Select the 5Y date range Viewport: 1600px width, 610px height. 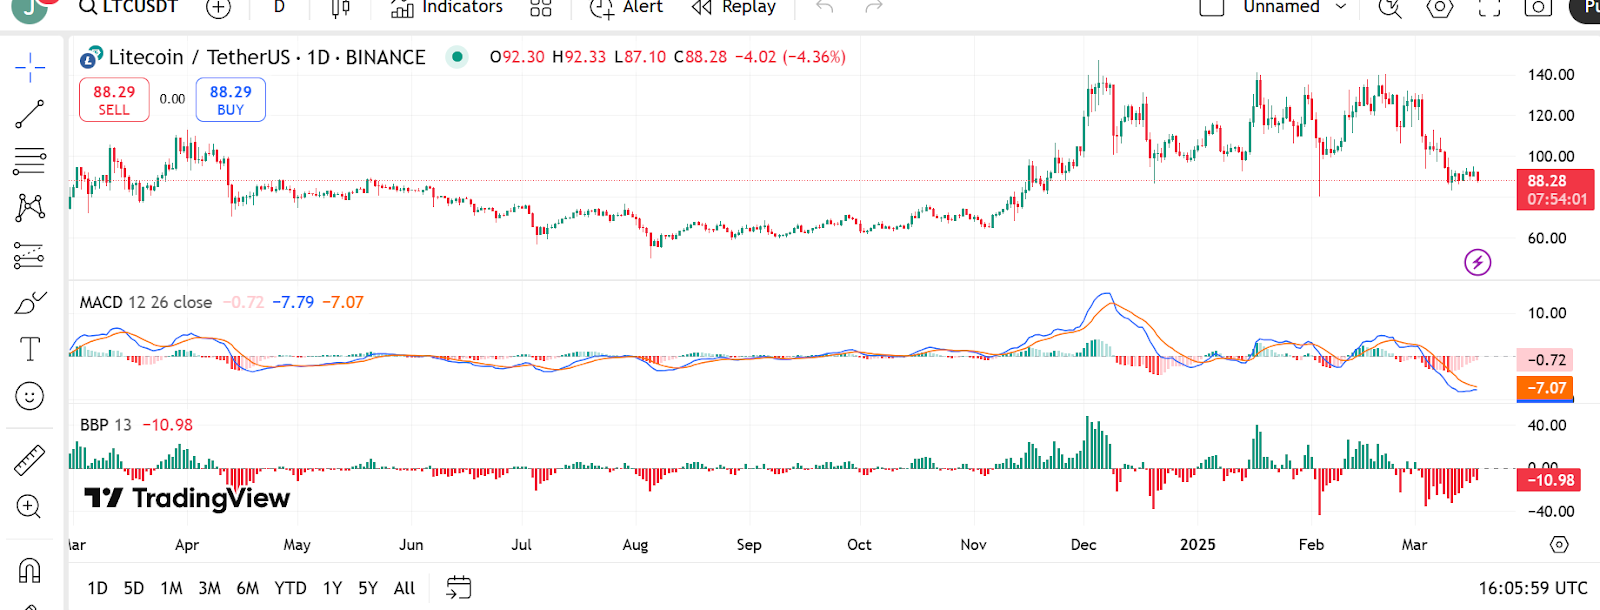pos(368,588)
